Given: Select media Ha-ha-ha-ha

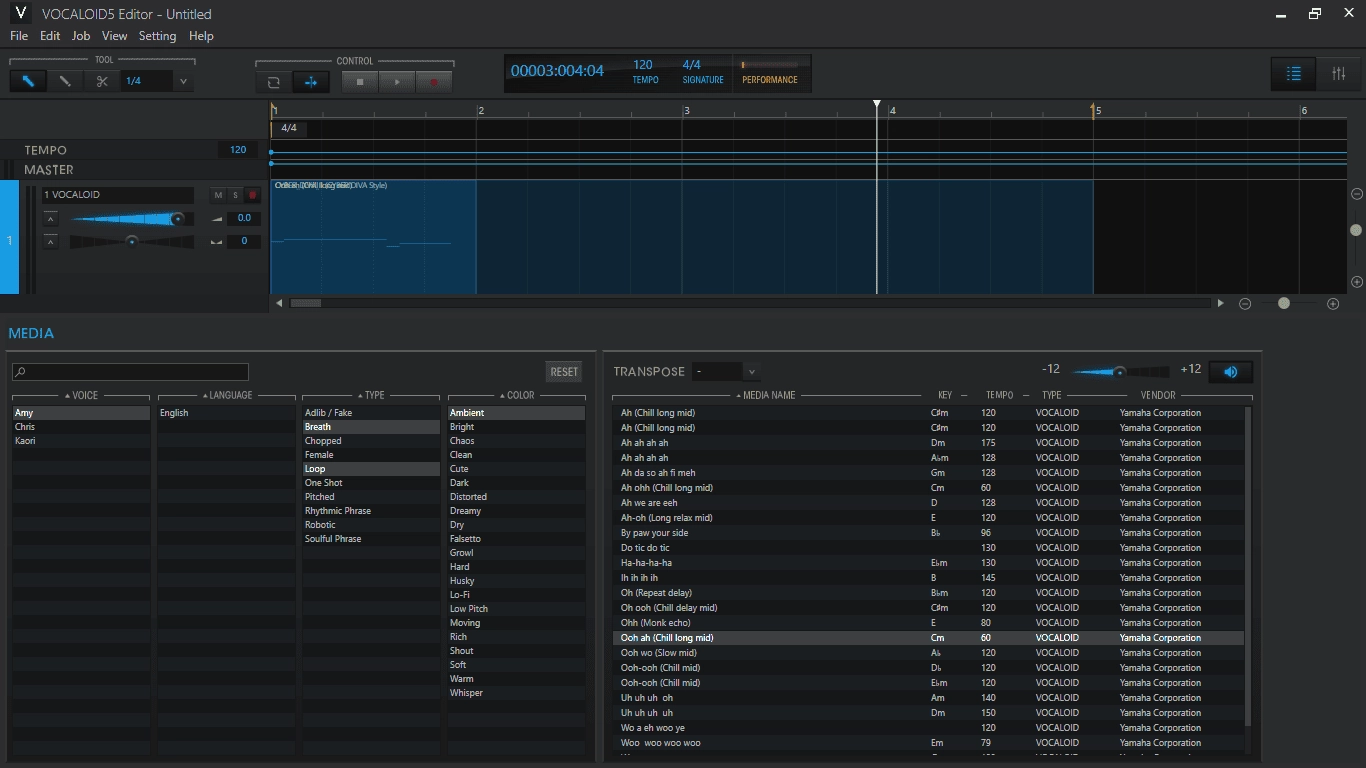Looking at the screenshot, I should click(928, 563).
